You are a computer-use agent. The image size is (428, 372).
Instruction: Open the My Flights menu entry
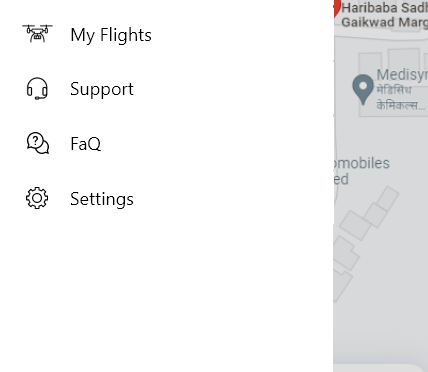[x=111, y=34]
